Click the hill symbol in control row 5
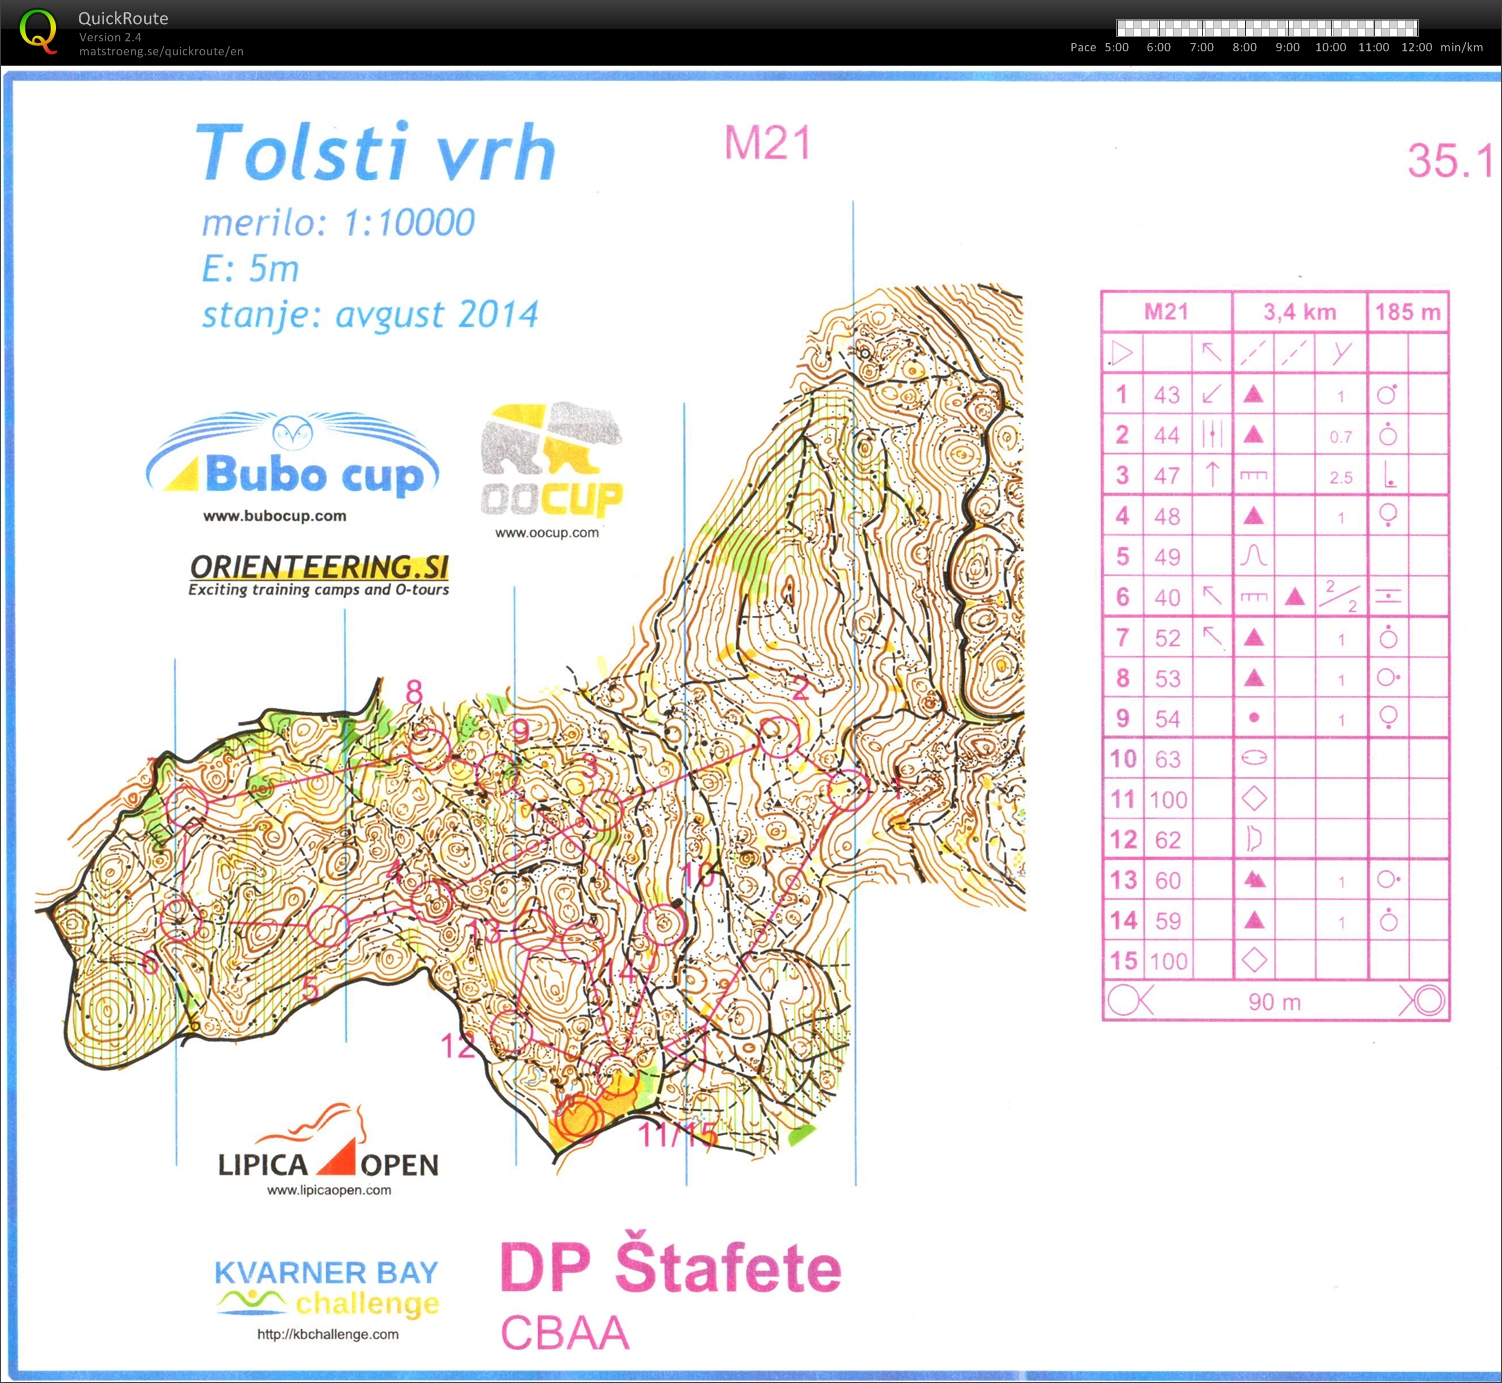 (x=1254, y=555)
